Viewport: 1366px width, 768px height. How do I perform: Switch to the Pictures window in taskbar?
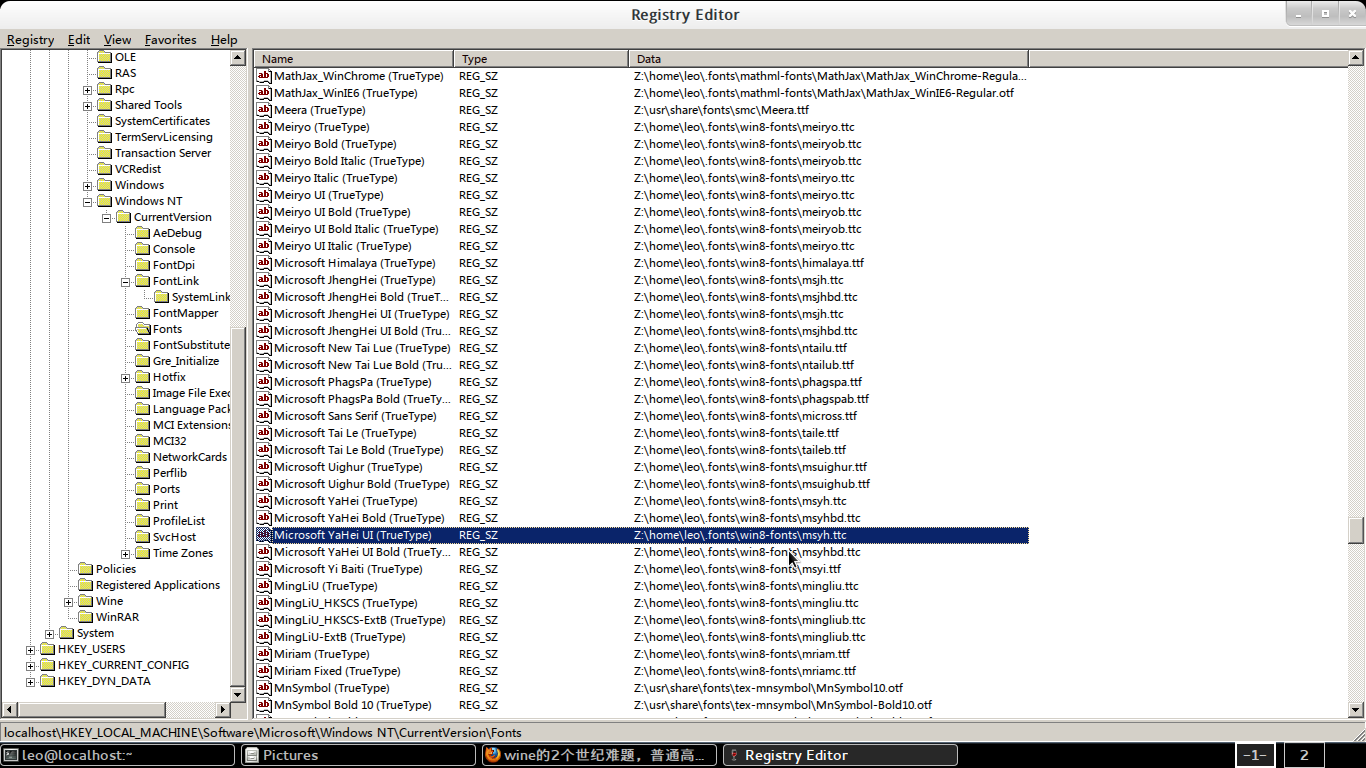[x=360, y=755]
